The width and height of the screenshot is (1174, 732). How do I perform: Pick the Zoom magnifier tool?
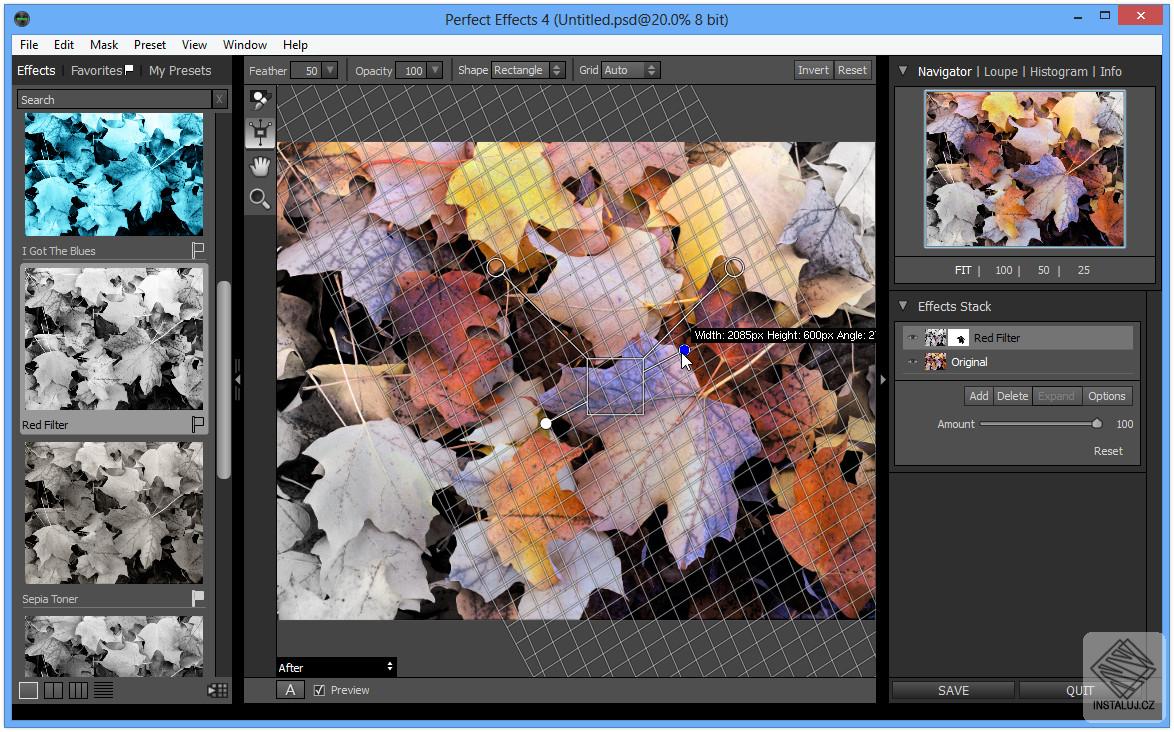(260, 199)
